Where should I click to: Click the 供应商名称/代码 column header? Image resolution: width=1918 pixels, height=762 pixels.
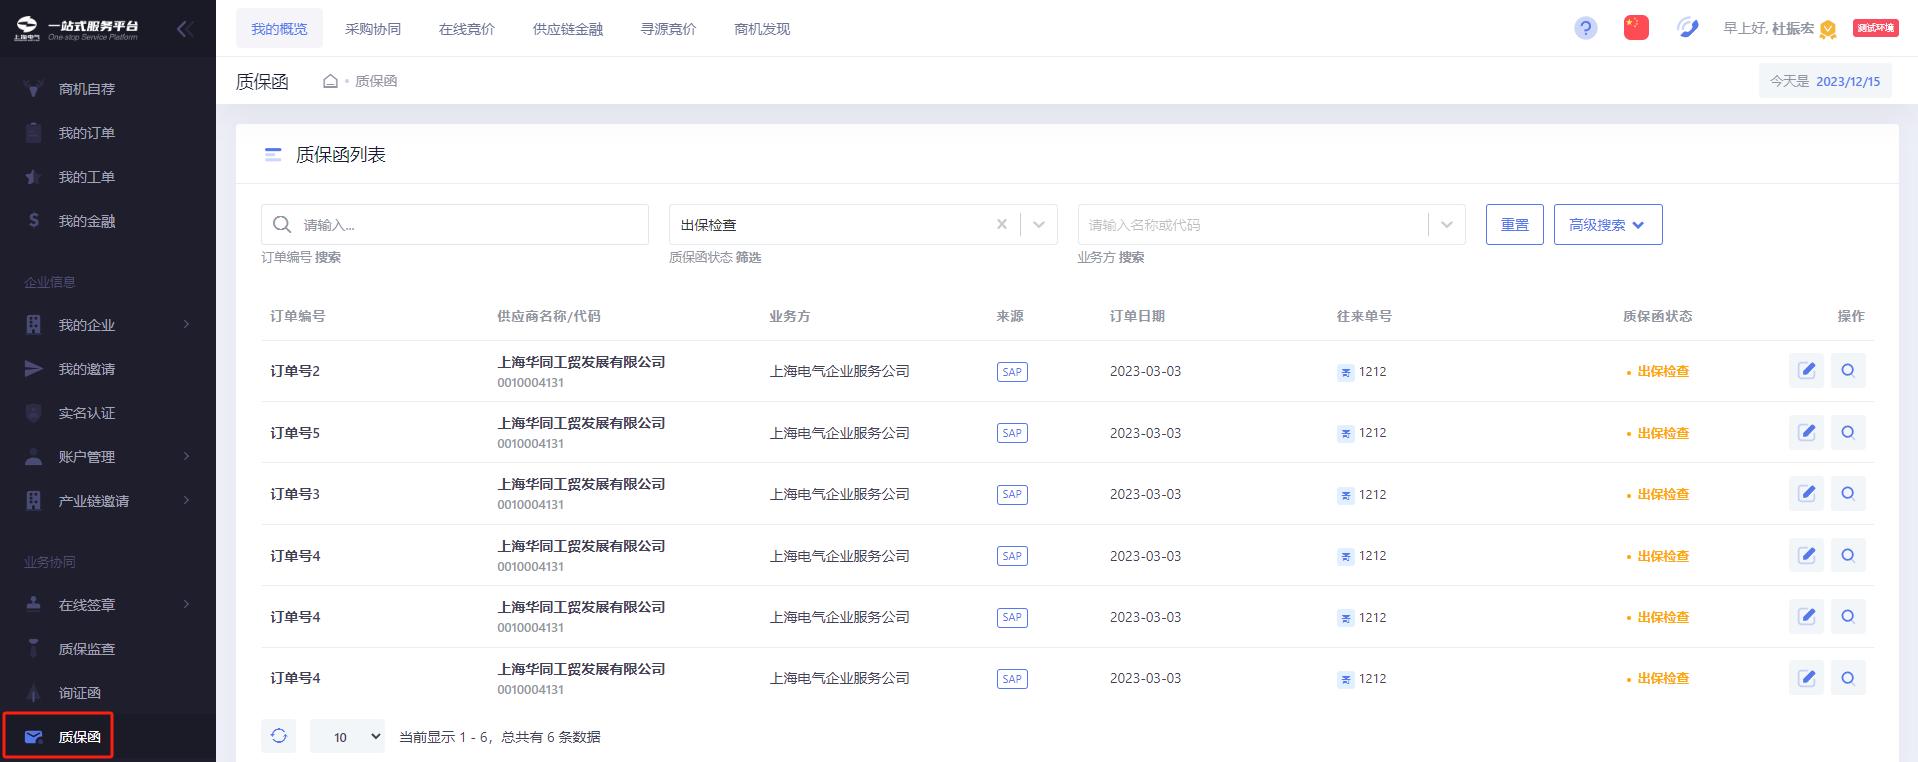[549, 316]
